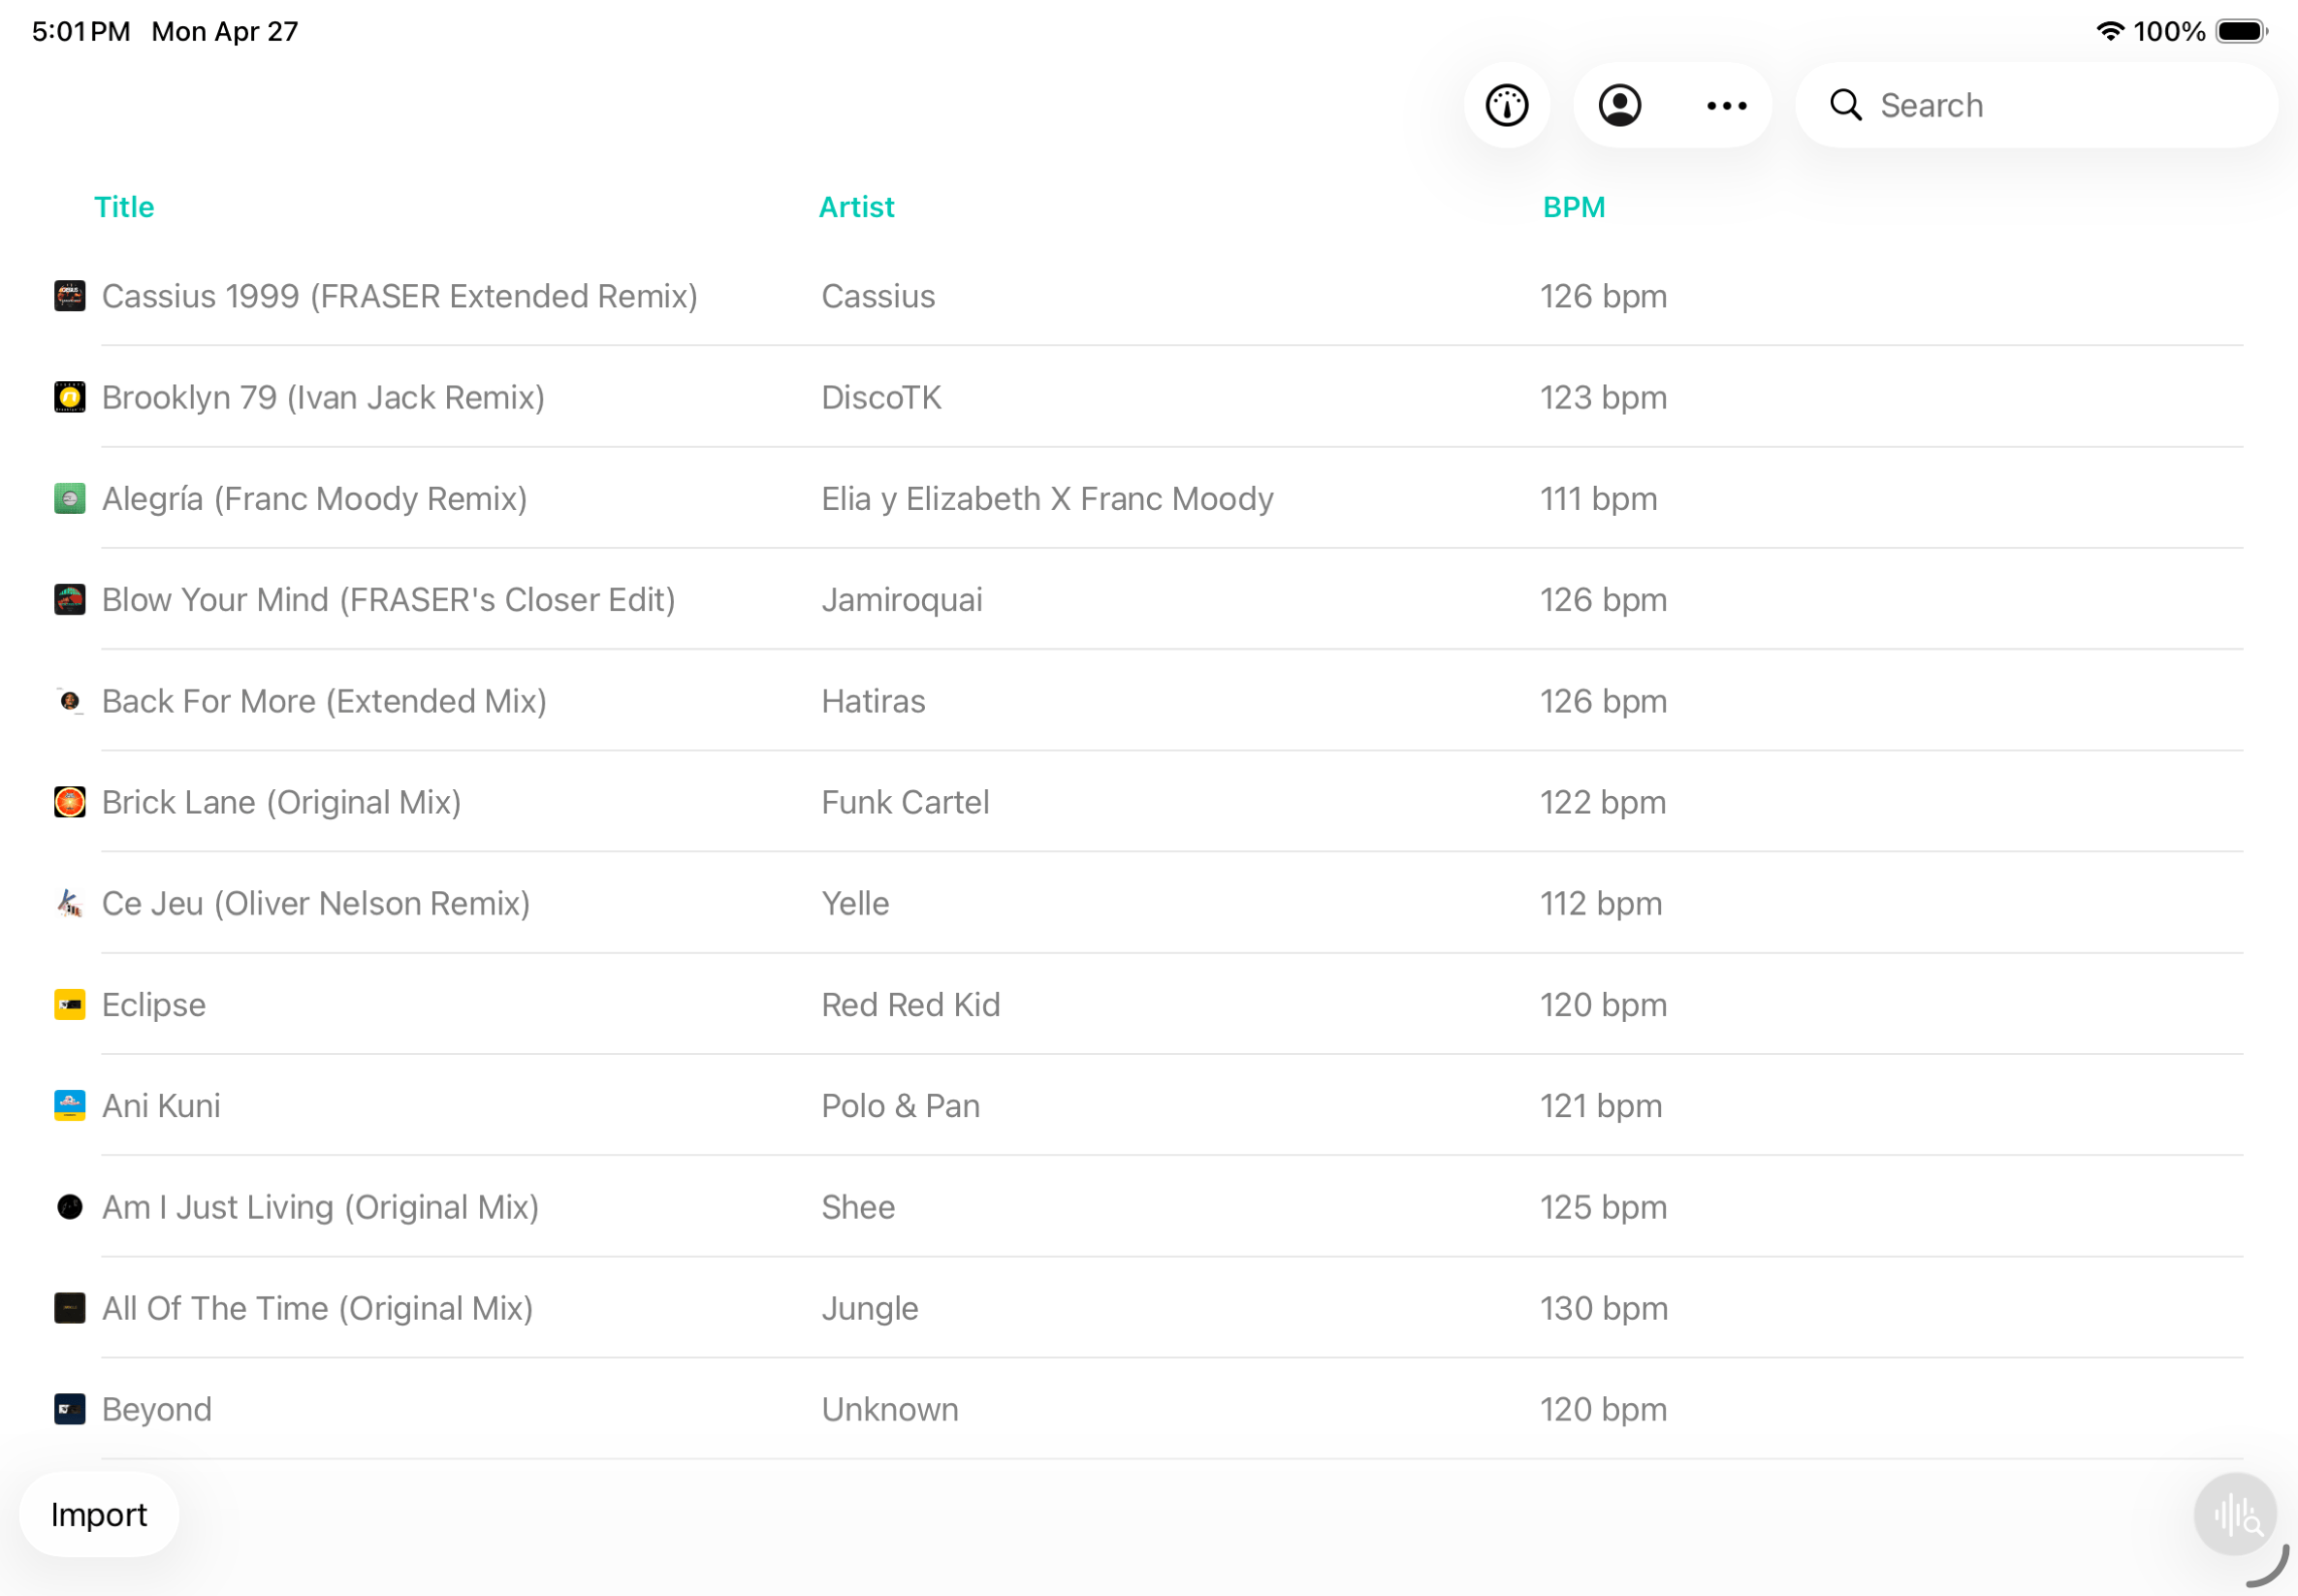Click artist Elia y Elizabeth X Franc Moody
This screenshot has height=1596, width=2298.
coord(1047,498)
